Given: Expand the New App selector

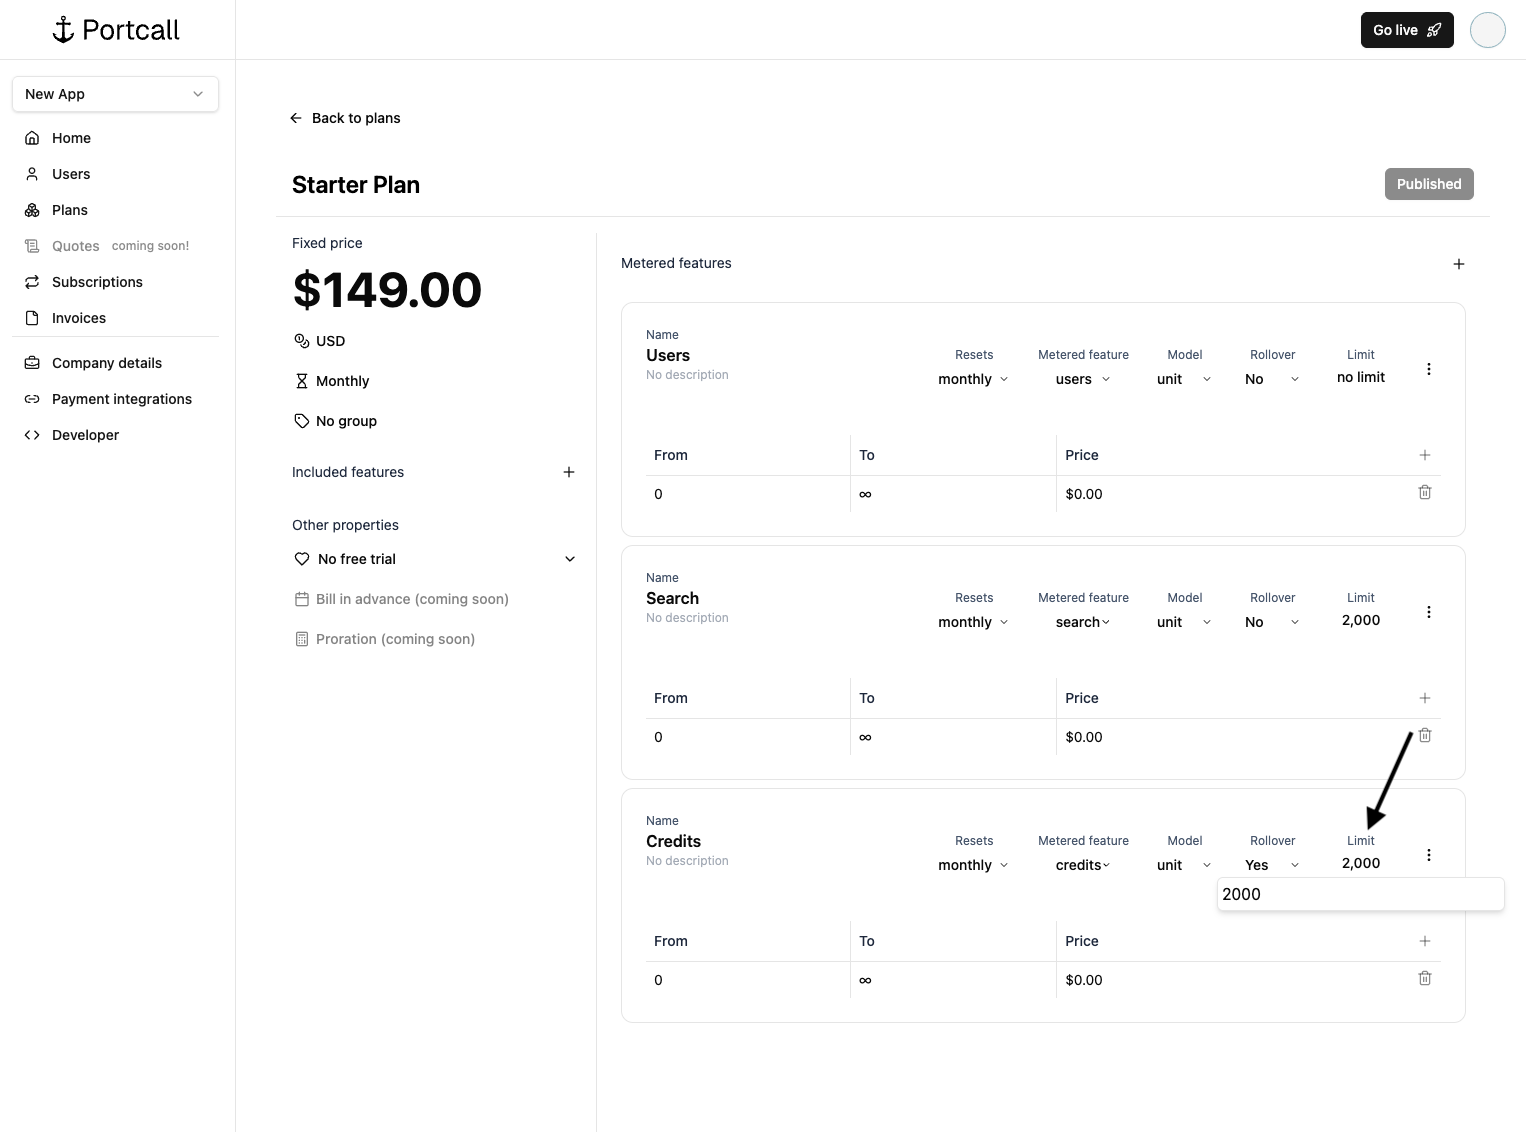Looking at the screenshot, I should (x=115, y=94).
